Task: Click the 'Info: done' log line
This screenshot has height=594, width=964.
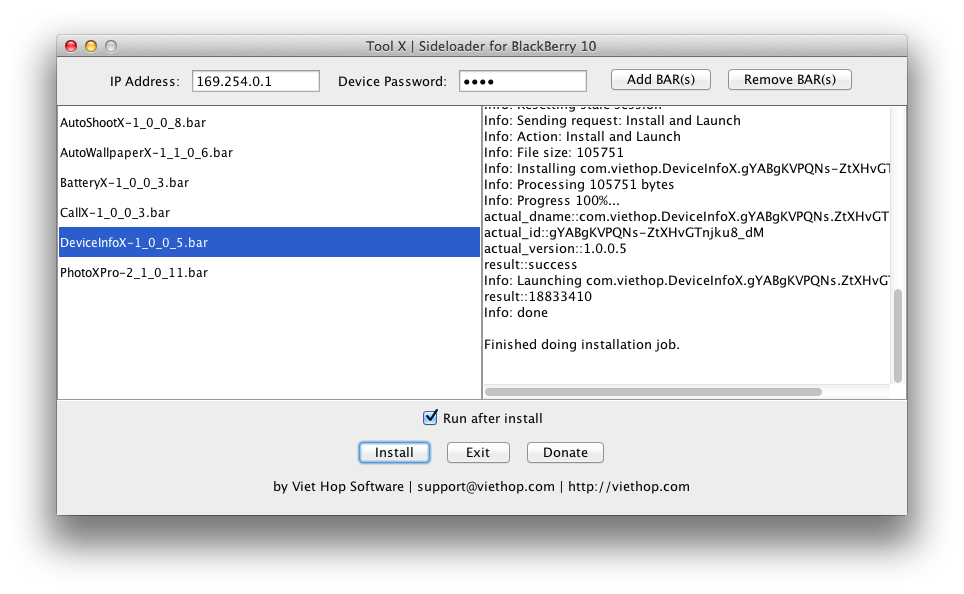Action: (516, 312)
